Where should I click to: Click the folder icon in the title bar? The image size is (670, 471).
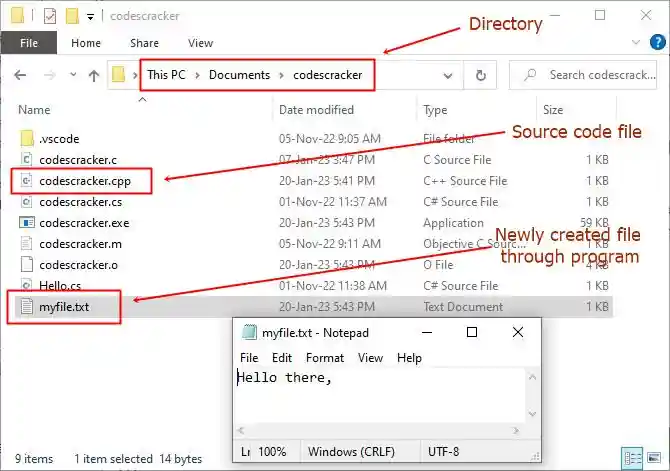point(18,15)
